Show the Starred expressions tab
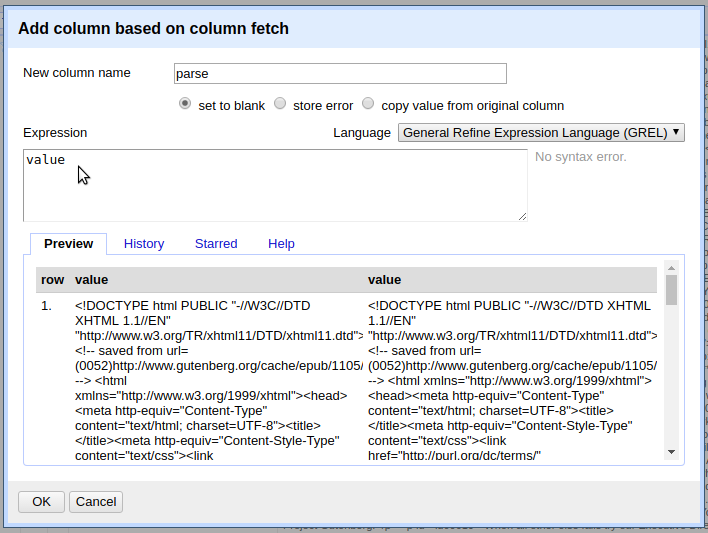The image size is (708, 533). pos(216,243)
